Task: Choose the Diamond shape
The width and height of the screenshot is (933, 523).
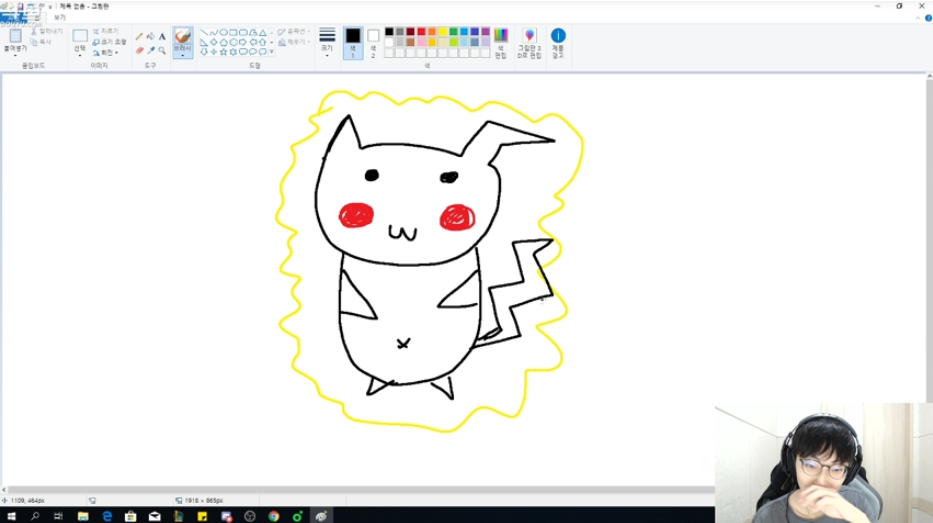Action: pos(214,42)
